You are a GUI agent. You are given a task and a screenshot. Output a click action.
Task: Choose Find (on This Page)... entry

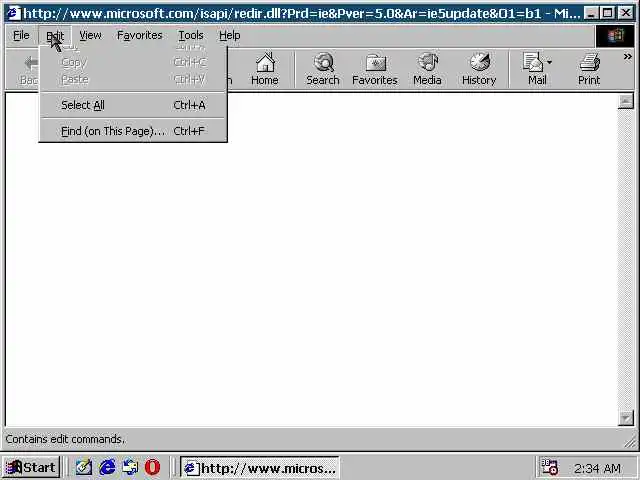coord(133,131)
